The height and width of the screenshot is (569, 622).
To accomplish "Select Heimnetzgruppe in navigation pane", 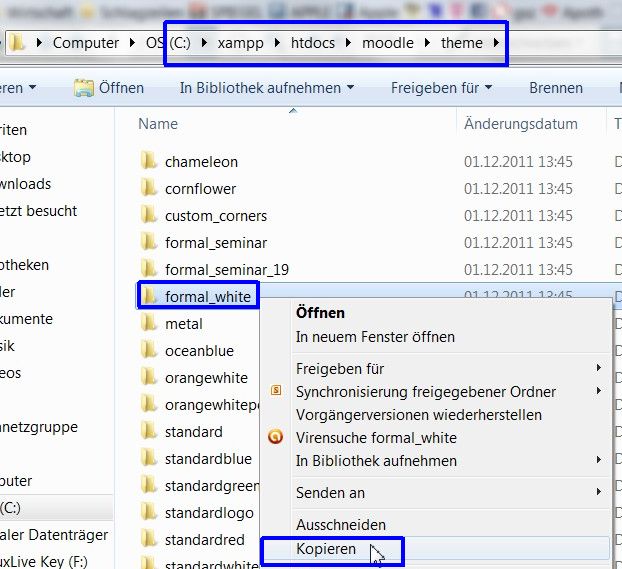I will 39,427.
